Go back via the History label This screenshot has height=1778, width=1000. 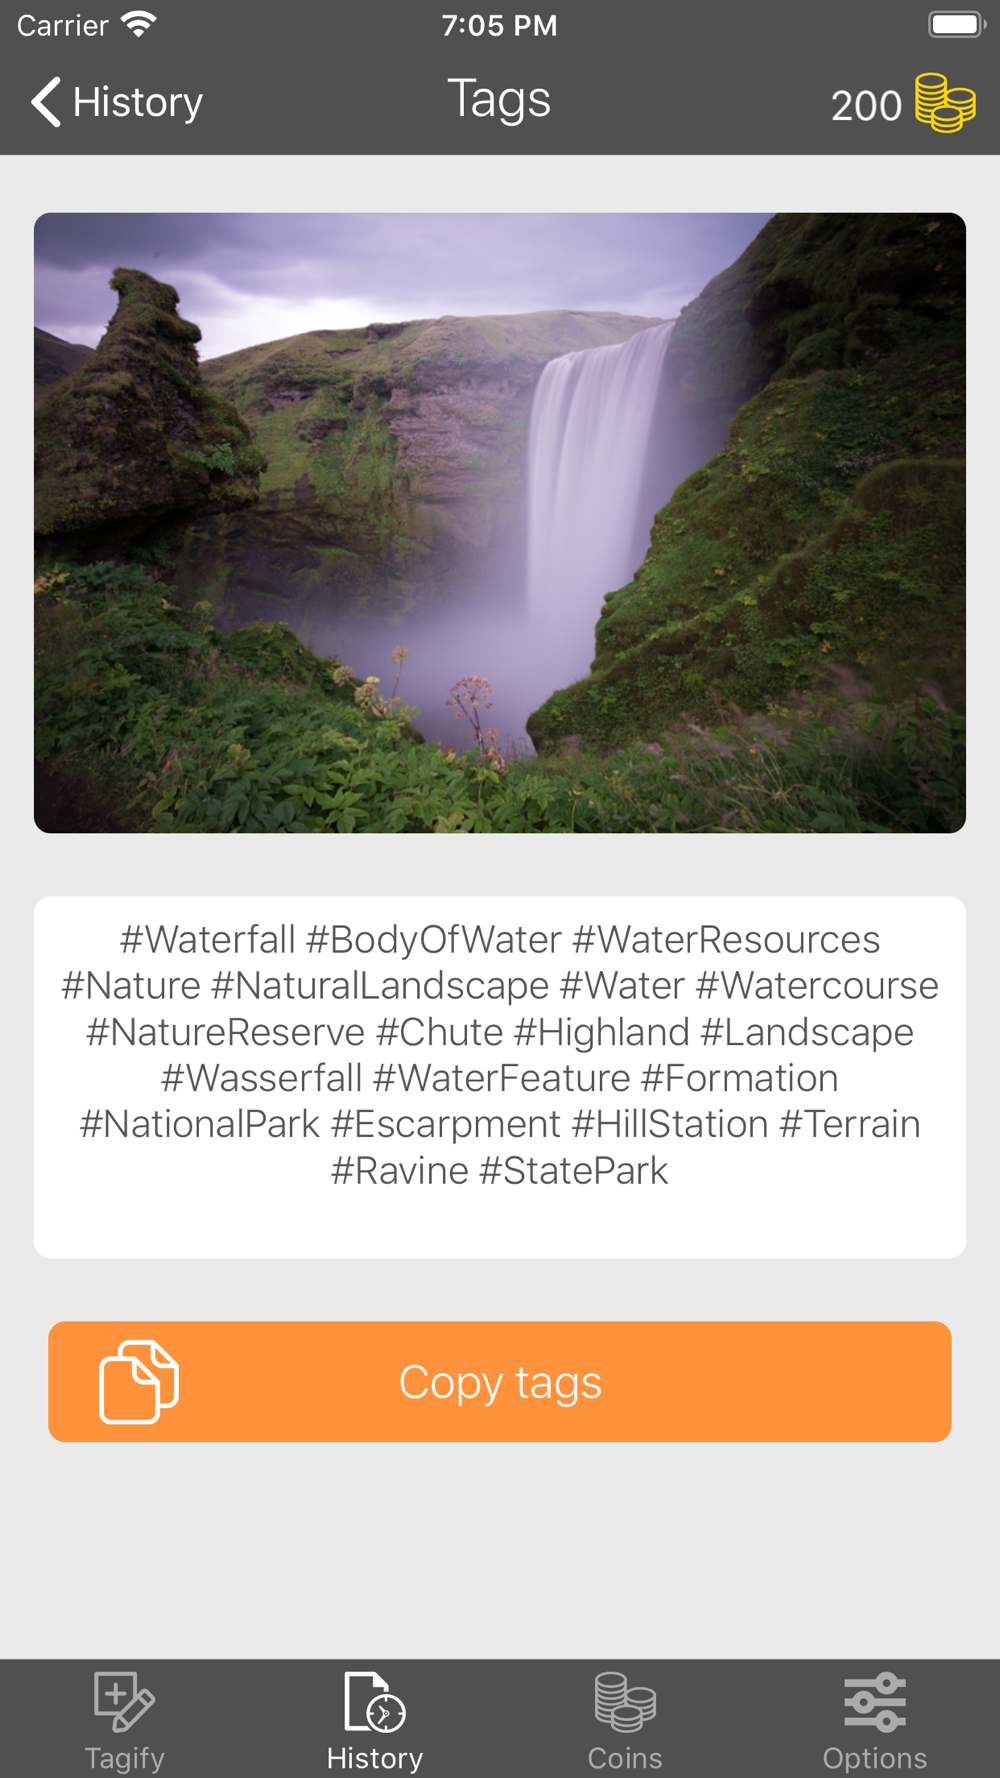point(138,102)
